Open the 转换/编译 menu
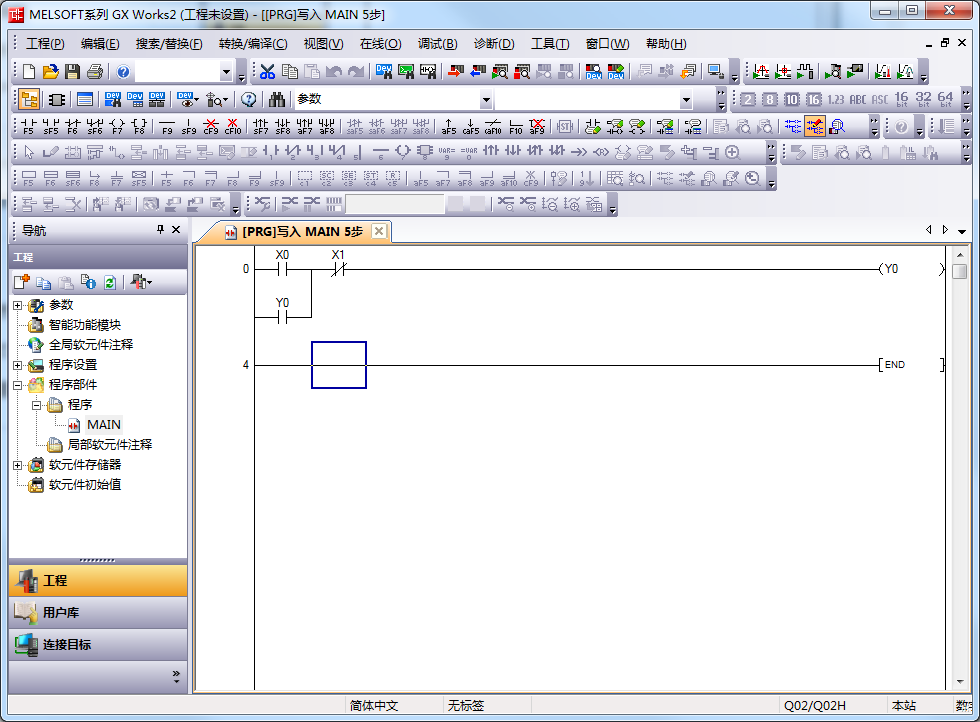Image resolution: width=980 pixels, height=722 pixels. (252, 44)
